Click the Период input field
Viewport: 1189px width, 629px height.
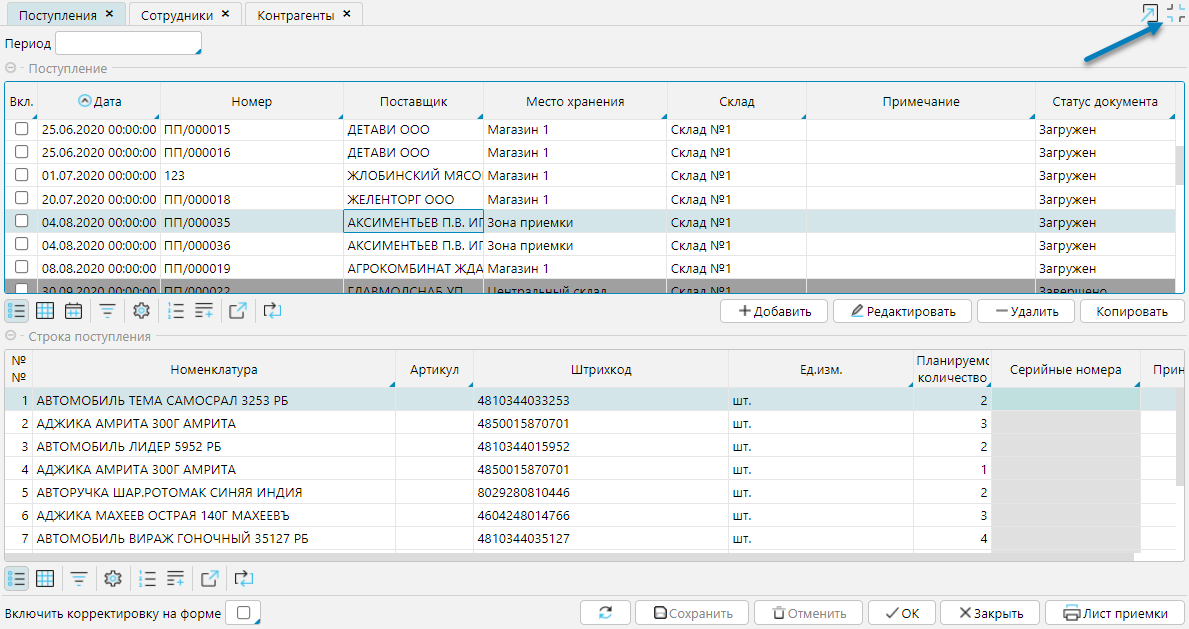[128, 44]
